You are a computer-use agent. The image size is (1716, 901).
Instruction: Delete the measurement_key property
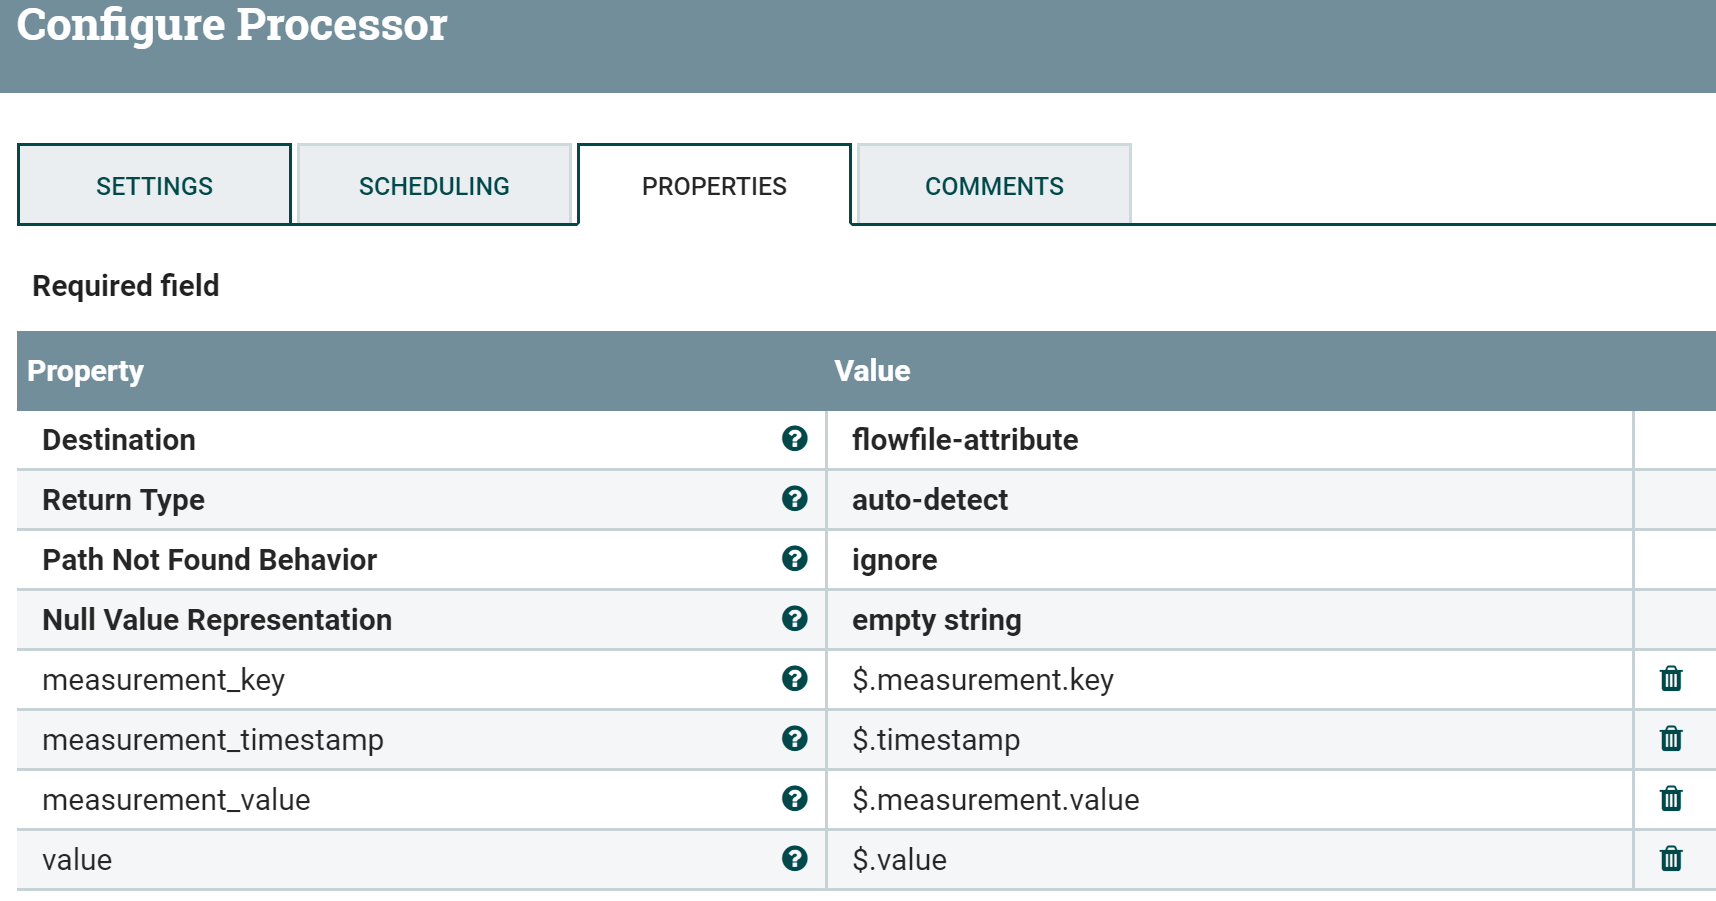tap(1670, 679)
